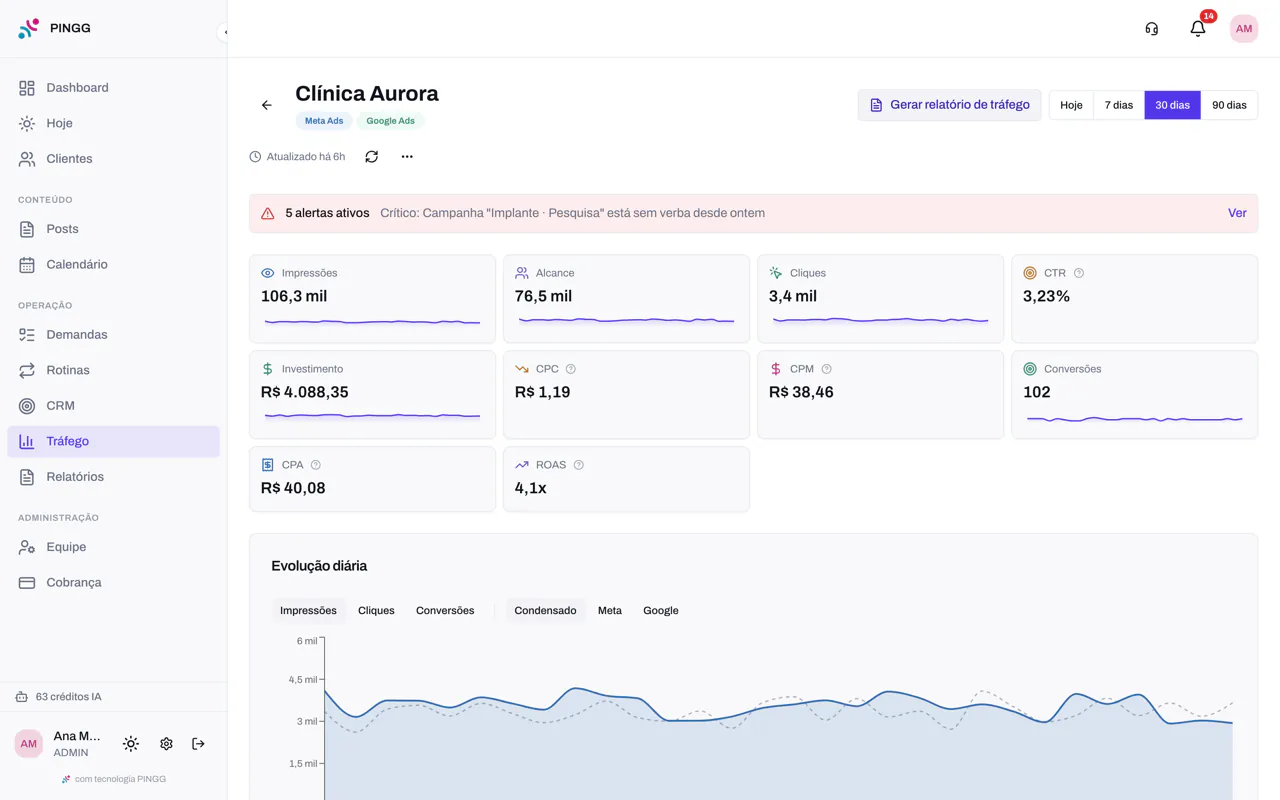Select the Hoje period filter
This screenshot has height=800, width=1280.
pos(1071,105)
